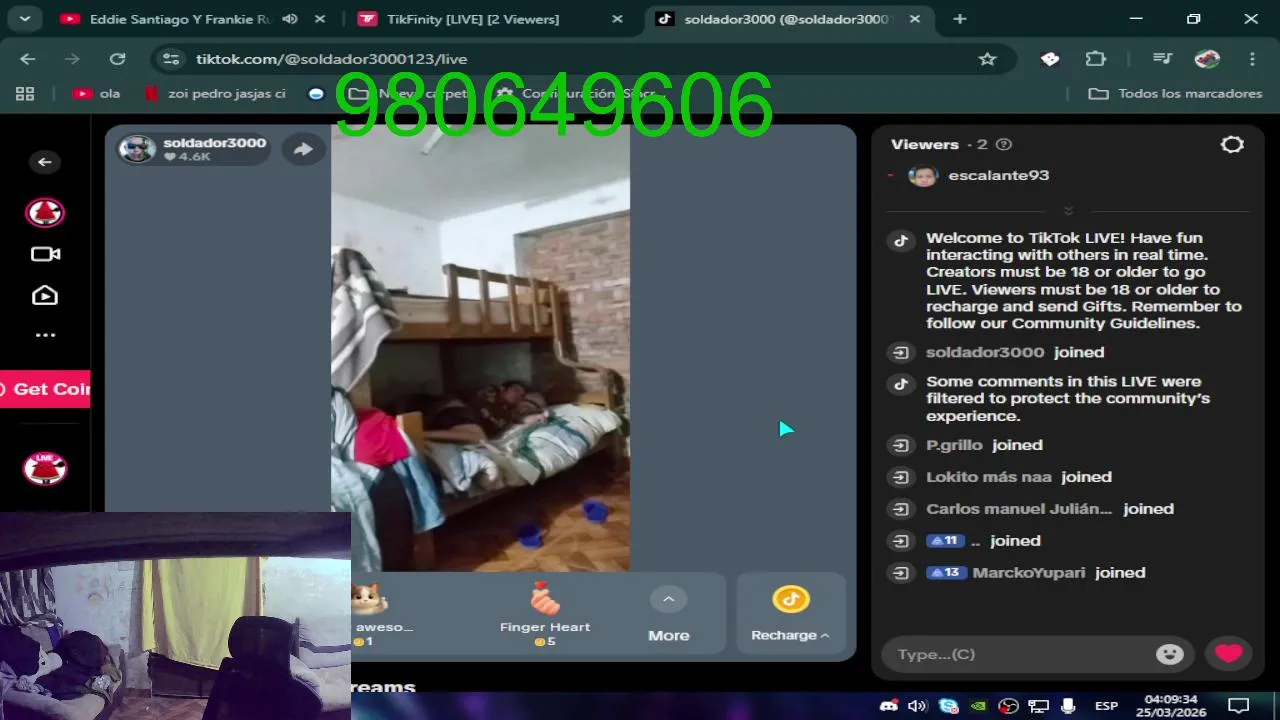Open soldador3000 streamer profile
1280x720 pixels.
pos(194,149)
